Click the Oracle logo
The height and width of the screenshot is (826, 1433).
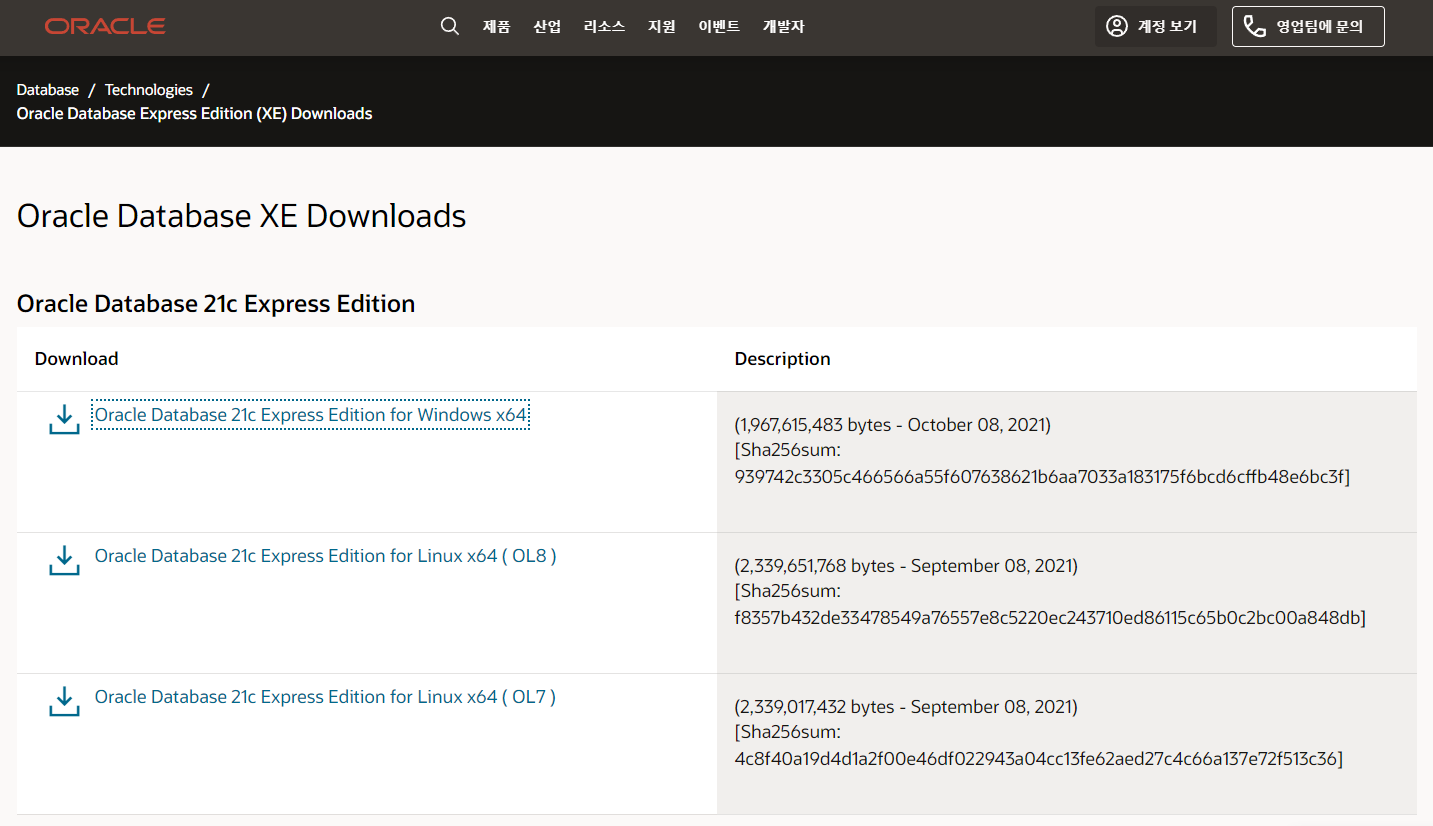pyautogui.click(x=105, y=26)
